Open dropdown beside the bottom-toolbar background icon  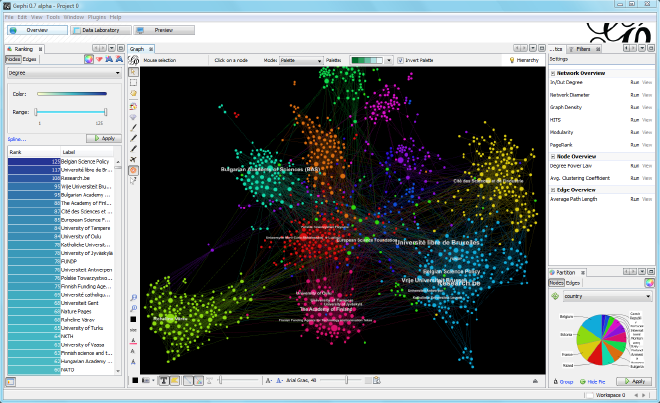pyautogui.click(x=153, y=381)
